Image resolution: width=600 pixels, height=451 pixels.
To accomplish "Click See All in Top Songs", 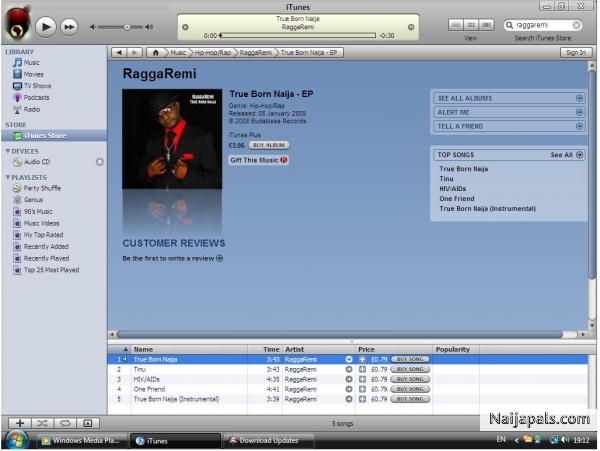I will tap(566, 155).
